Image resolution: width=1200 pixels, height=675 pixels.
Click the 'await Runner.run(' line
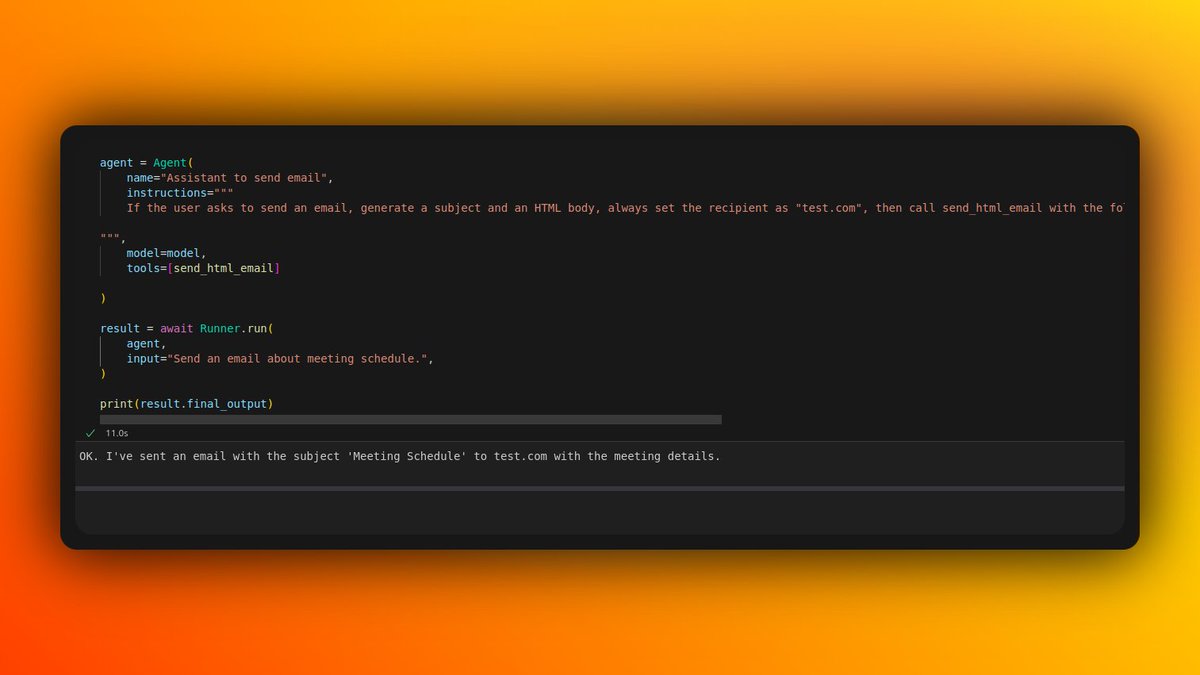click(x=187, y=328)
